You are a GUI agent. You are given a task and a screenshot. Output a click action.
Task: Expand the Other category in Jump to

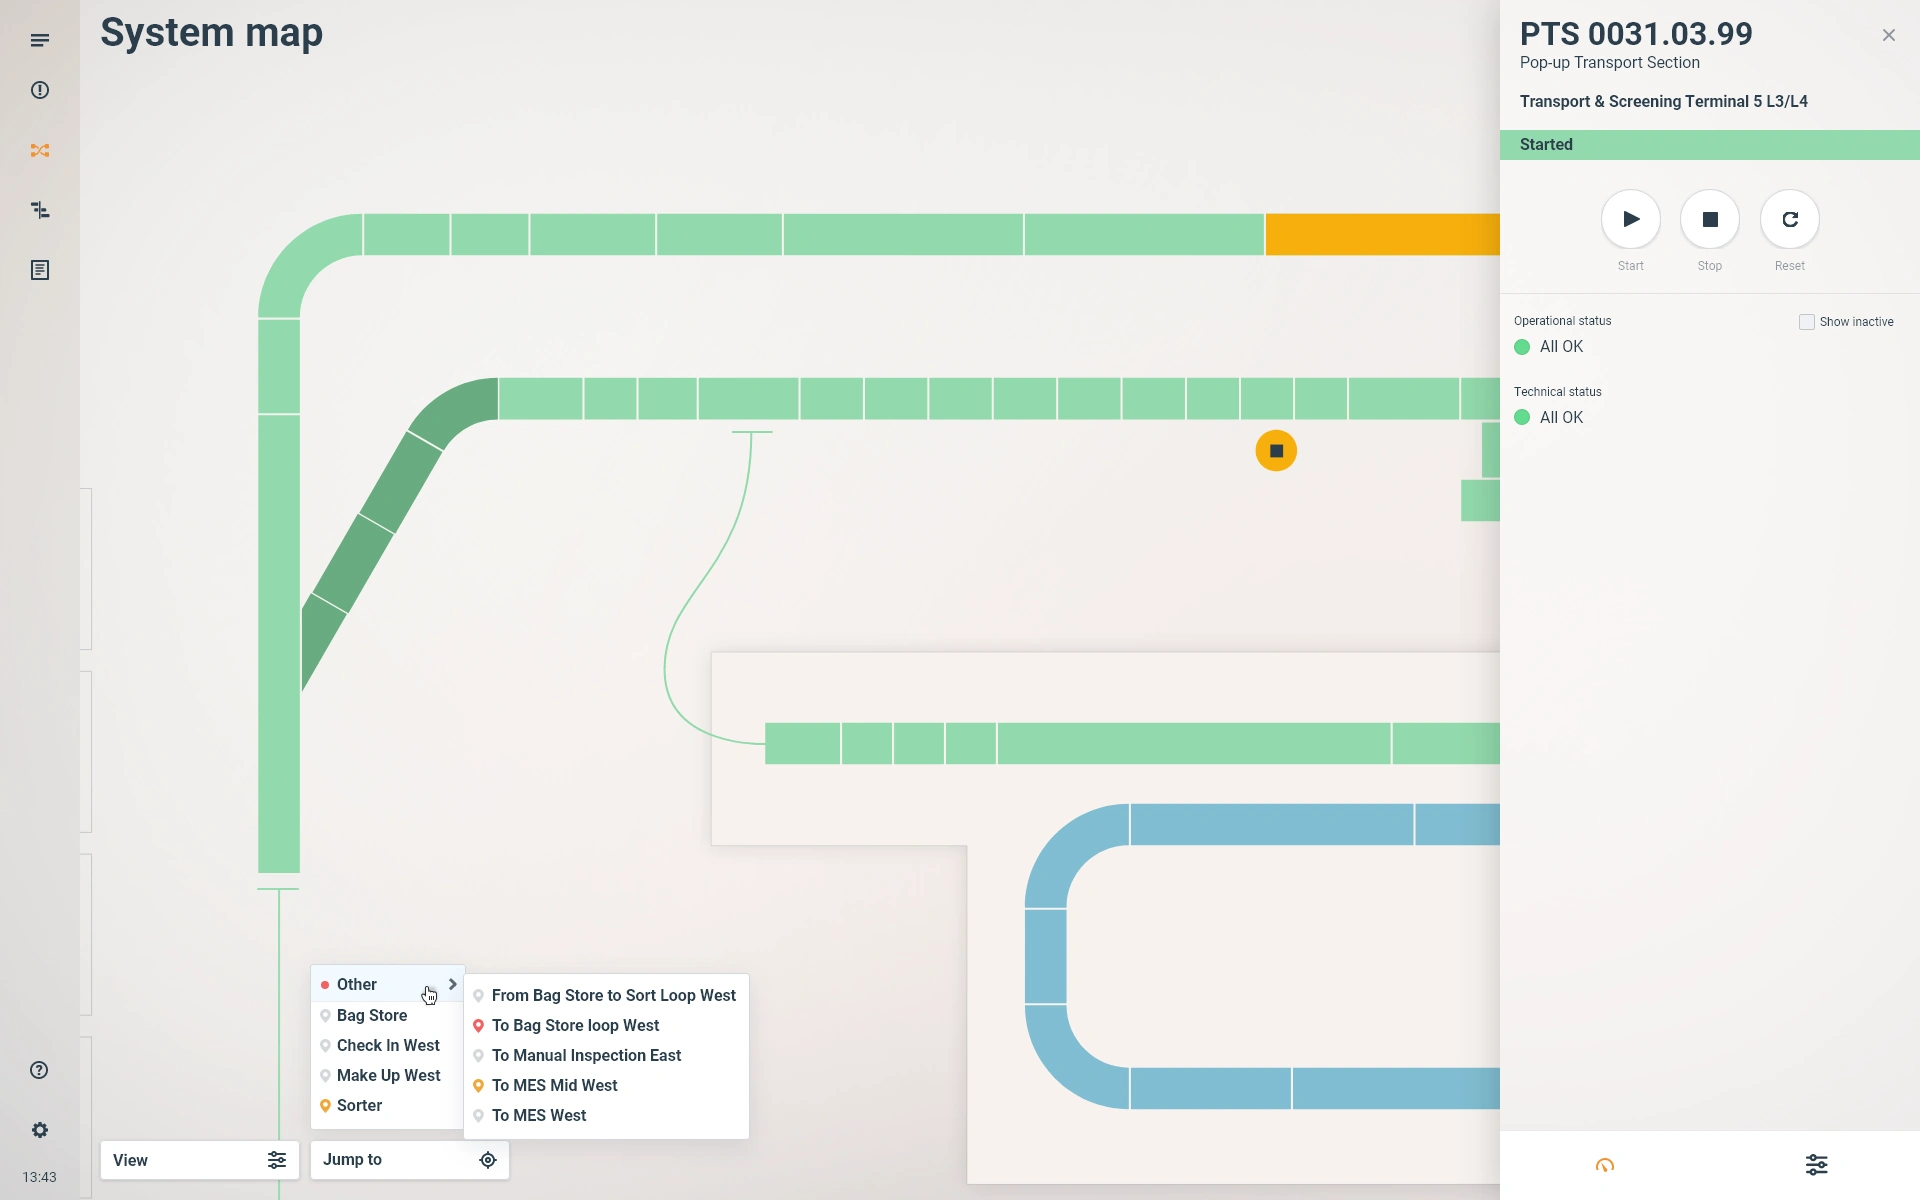tap(453, 983)
